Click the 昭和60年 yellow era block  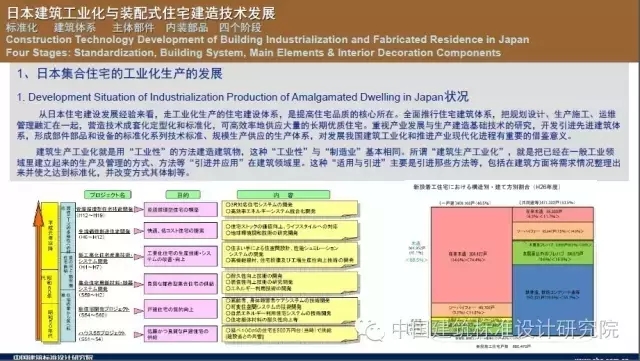(49, 287)
